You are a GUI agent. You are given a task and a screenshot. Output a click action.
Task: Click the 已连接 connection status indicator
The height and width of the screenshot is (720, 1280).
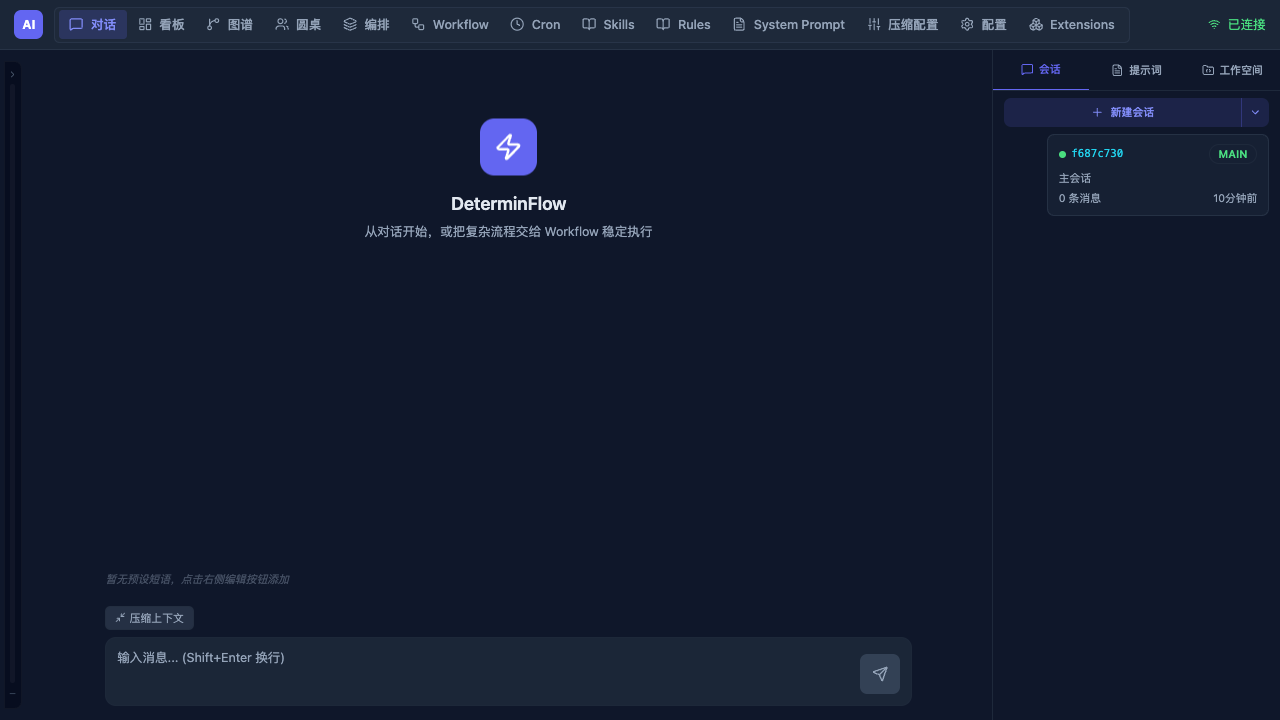click(1237, 25)
